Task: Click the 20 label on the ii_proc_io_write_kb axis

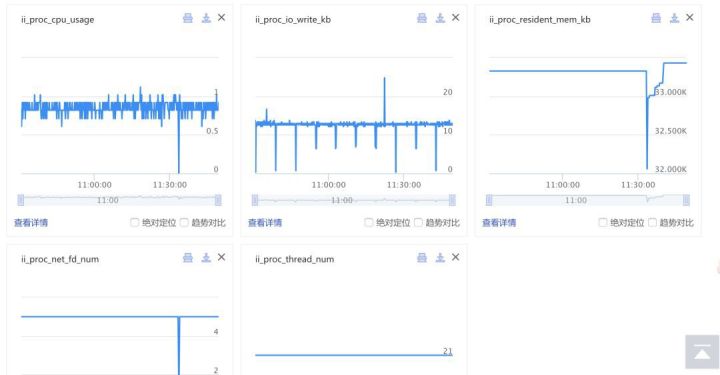Action: [x=448, y=92]
